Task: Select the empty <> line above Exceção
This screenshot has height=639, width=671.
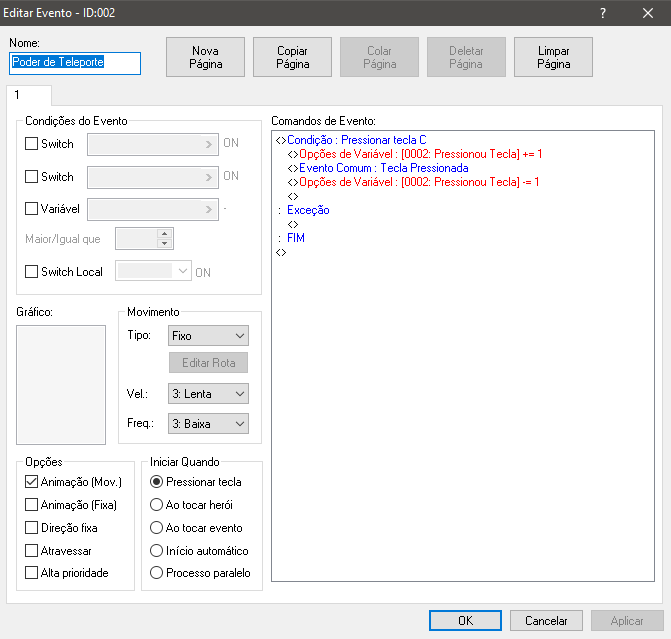Action: (x=293, y=196)
